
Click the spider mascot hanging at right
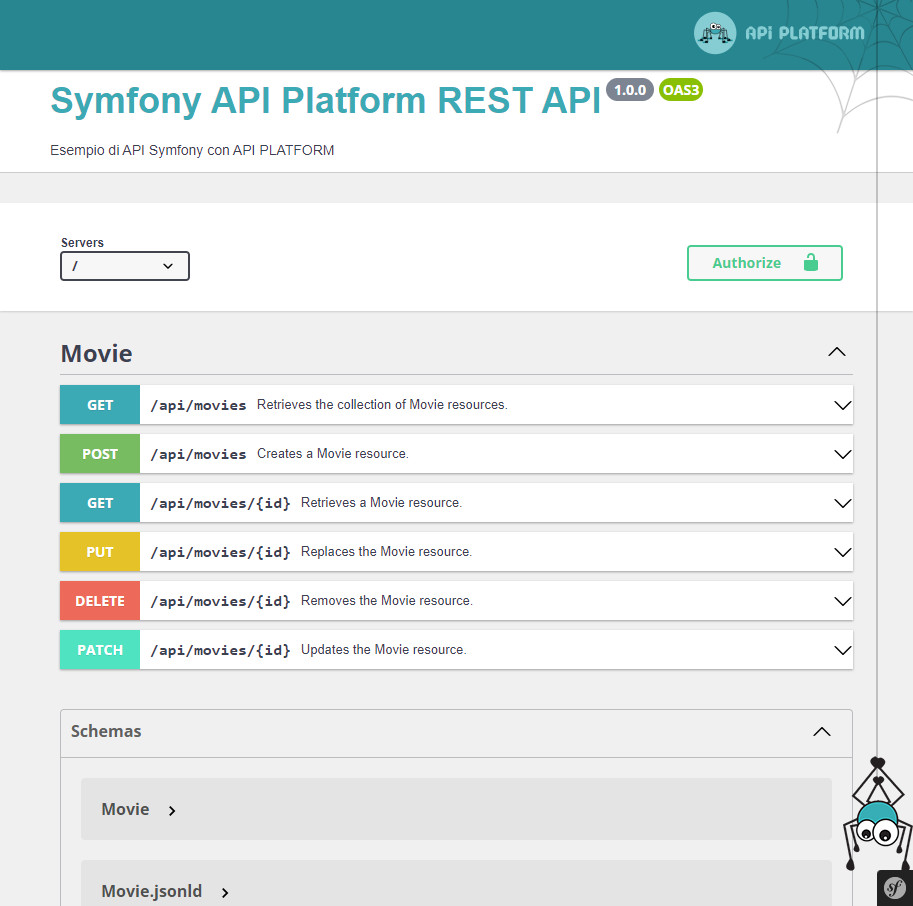pos(876,814)
